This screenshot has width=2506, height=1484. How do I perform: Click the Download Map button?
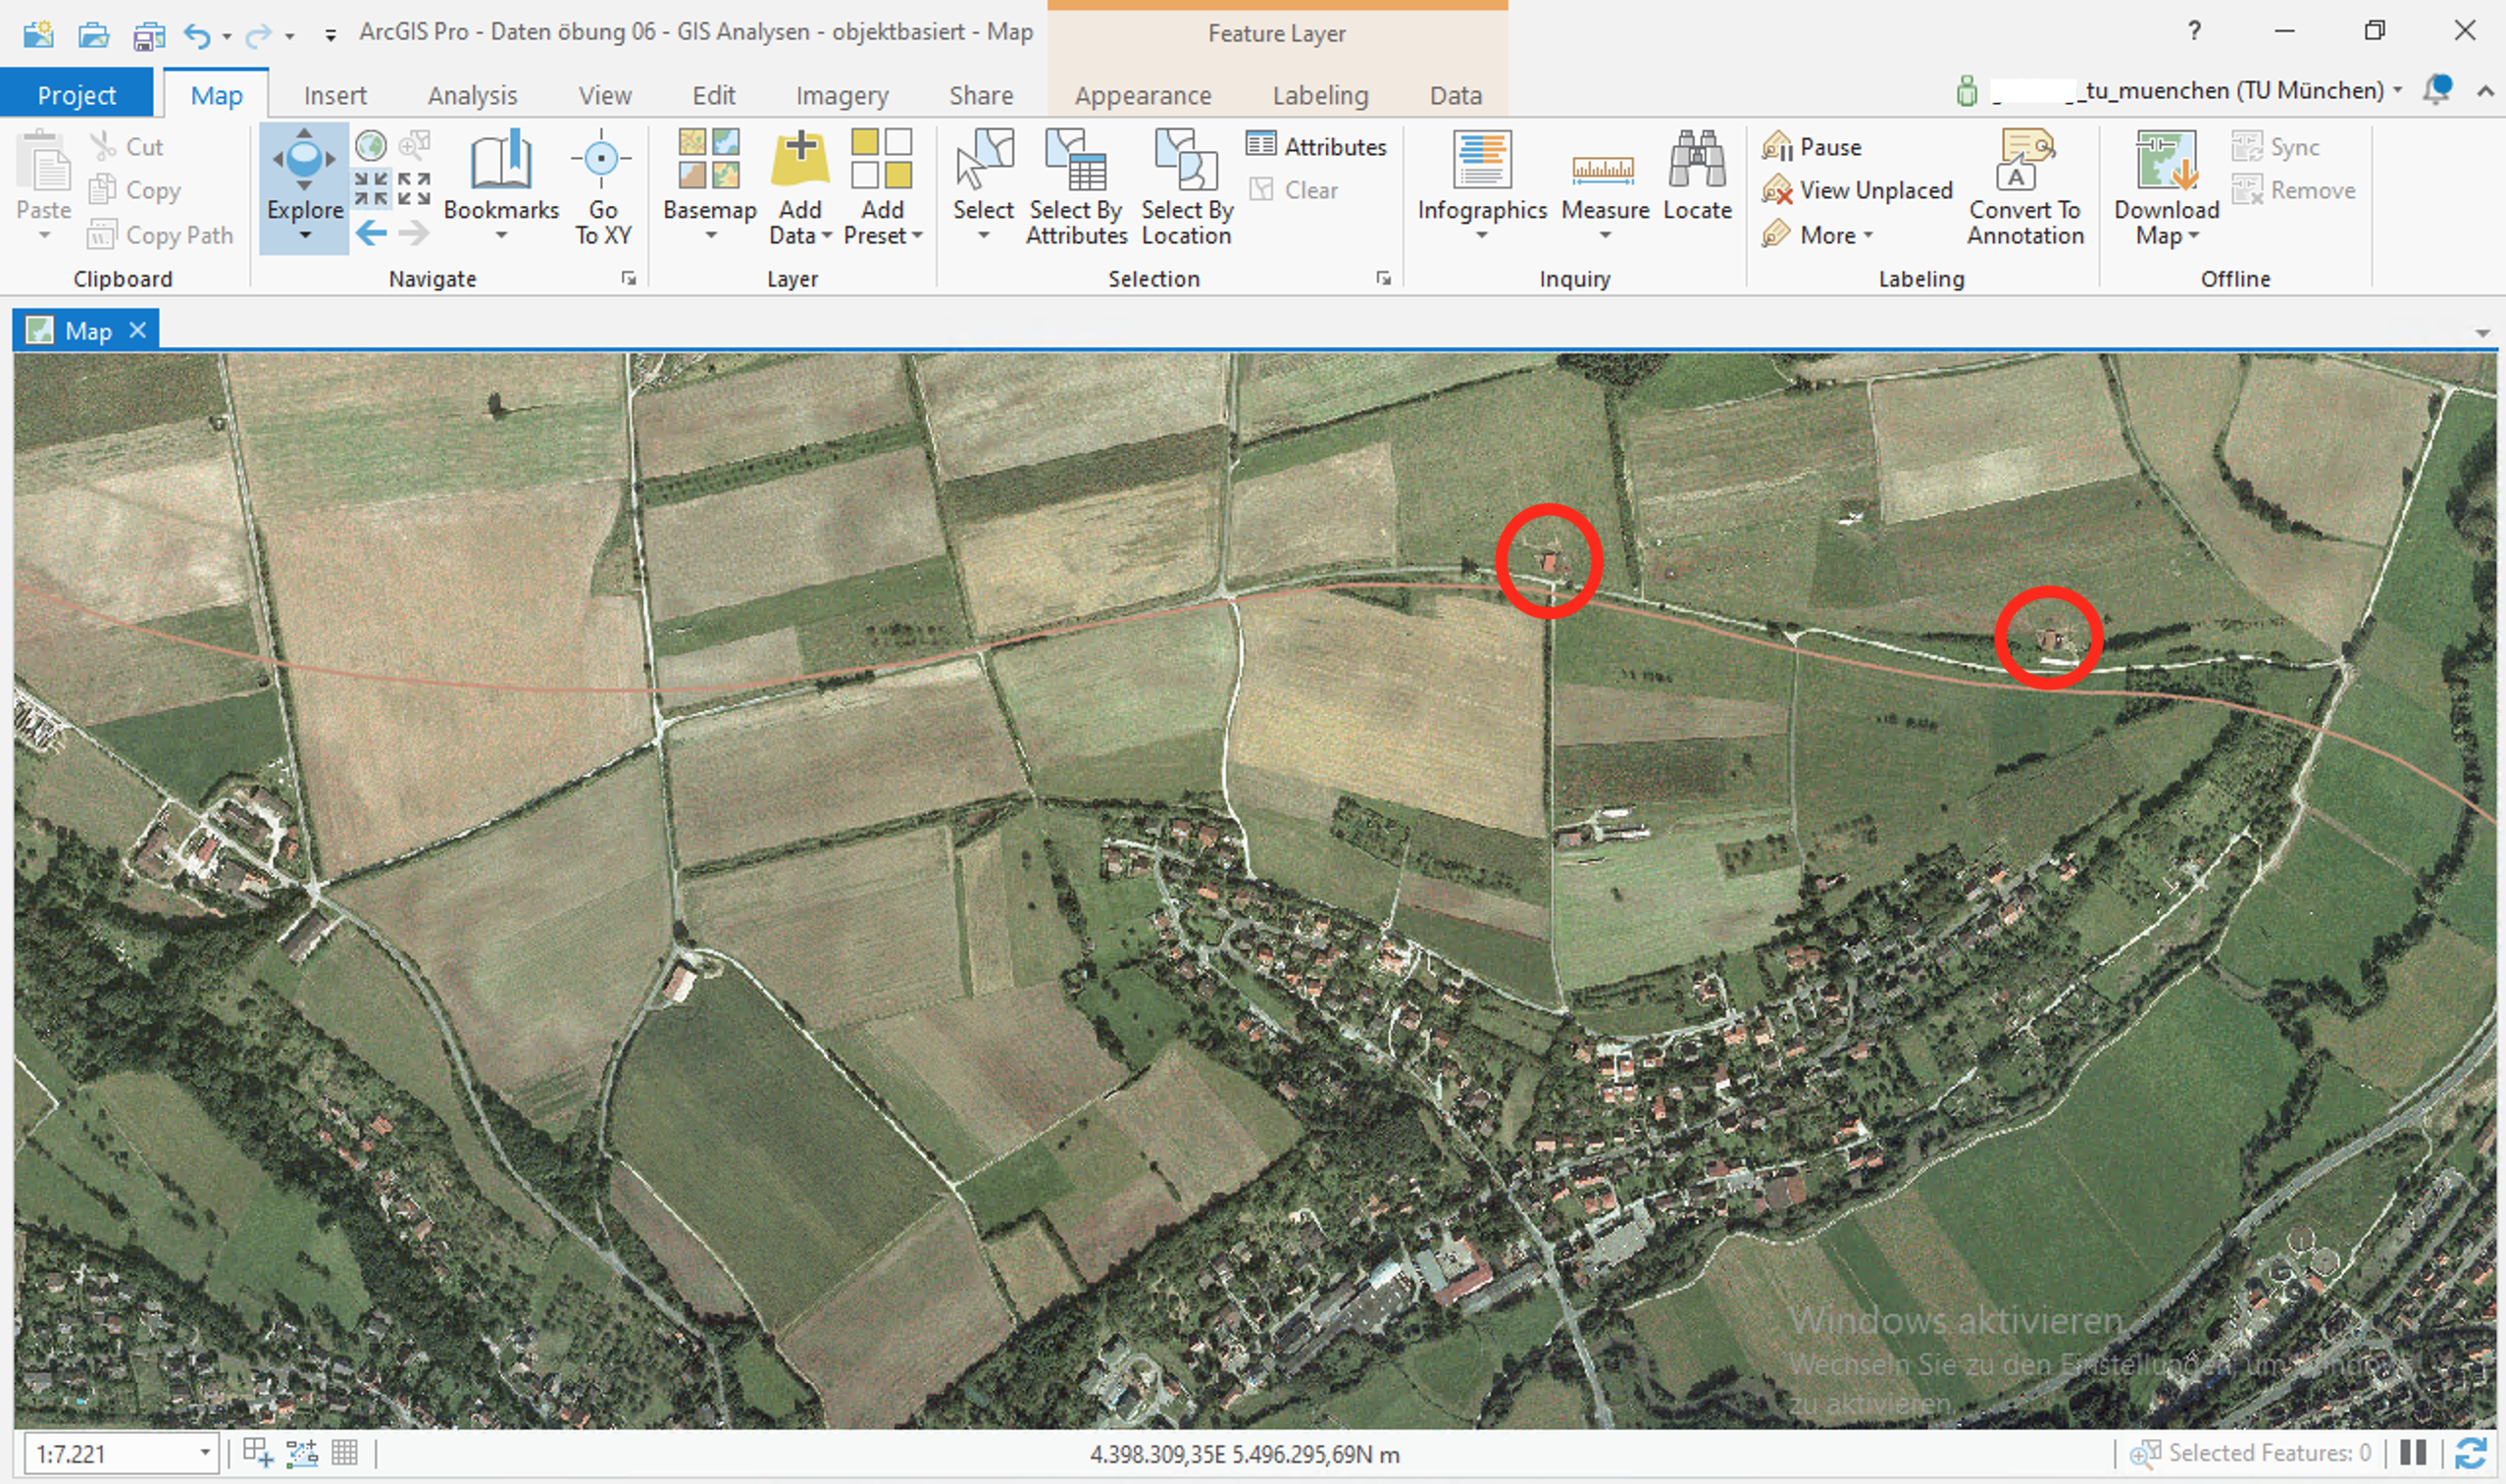2166,186
